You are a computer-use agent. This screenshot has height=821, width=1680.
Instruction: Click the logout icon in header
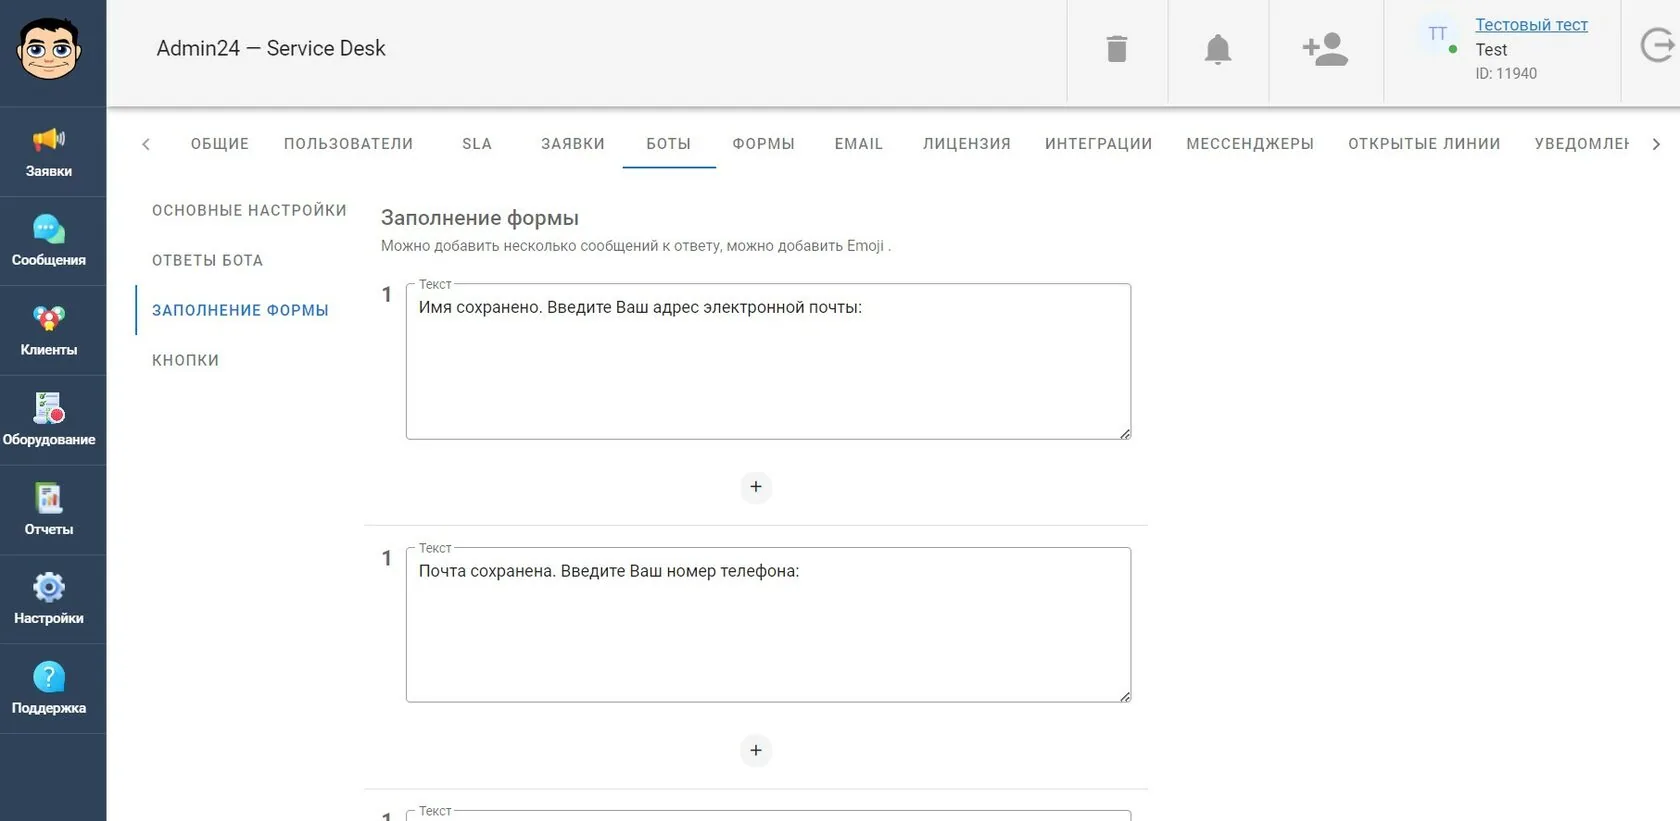point(1657,46)
